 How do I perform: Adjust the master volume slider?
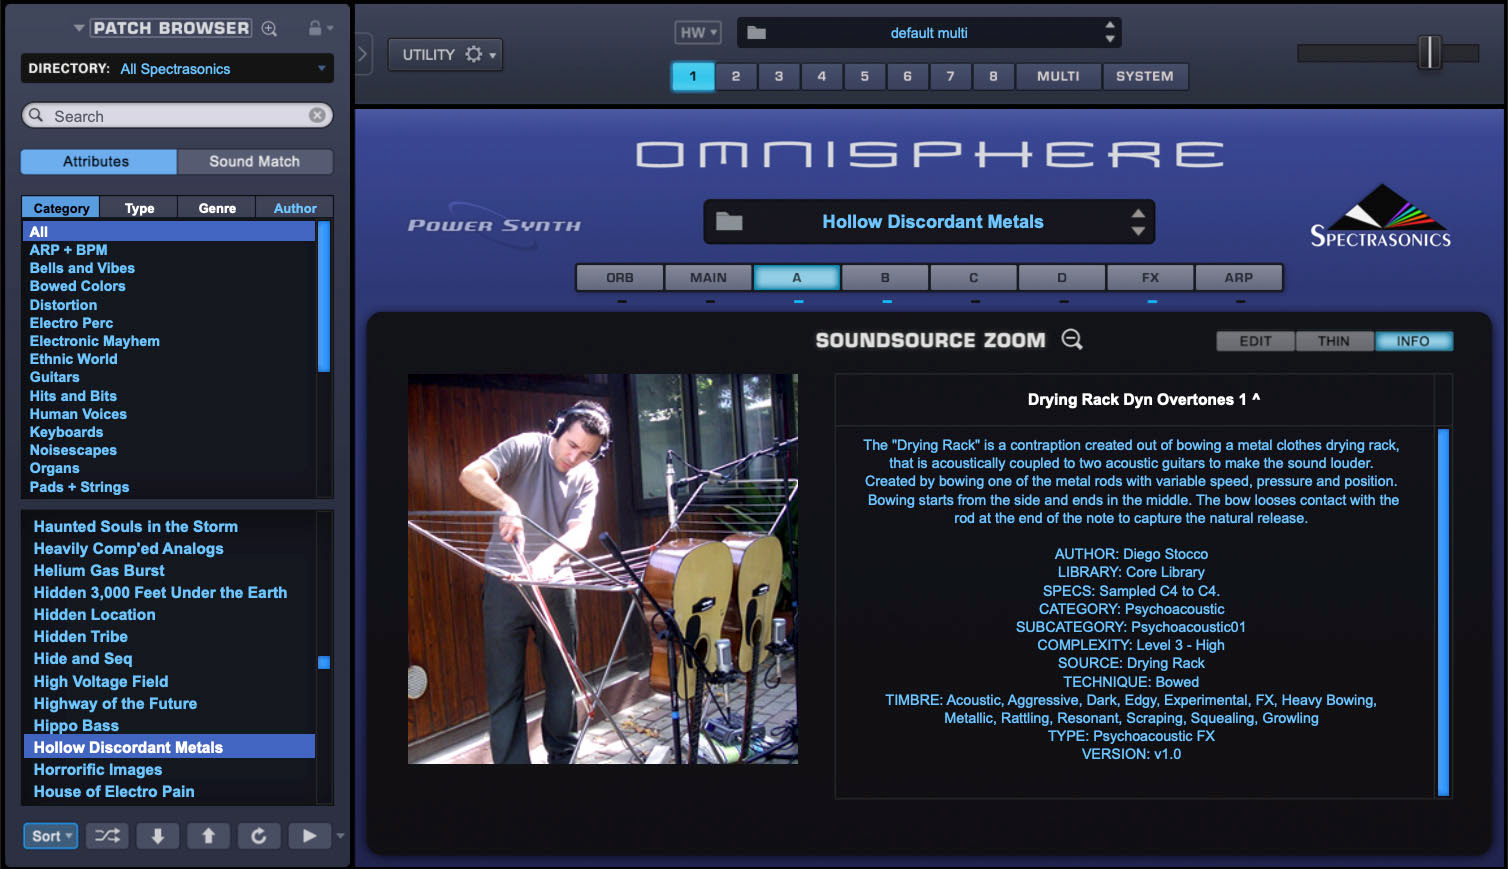1430,52
